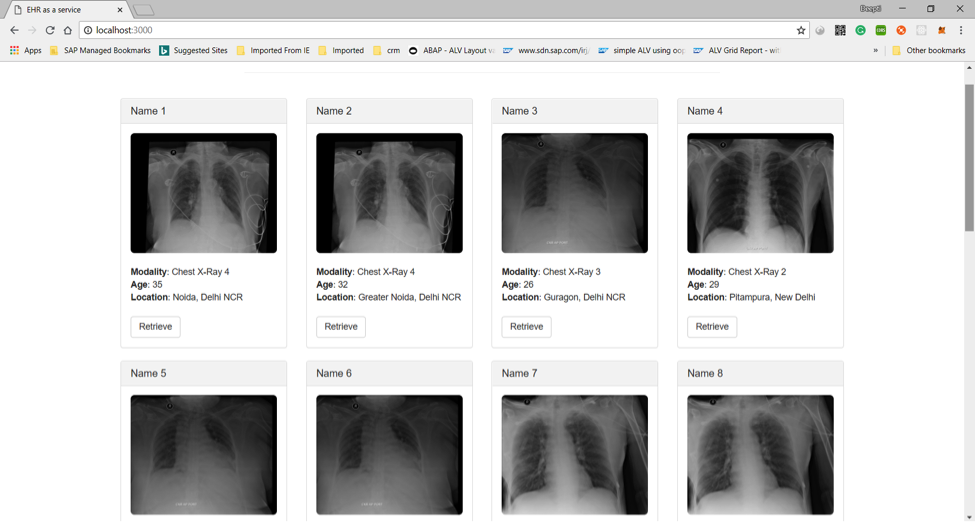This screenshot has height=522, width=975.
Task: Go back with the browser back arrow
Action: point(14,30)
